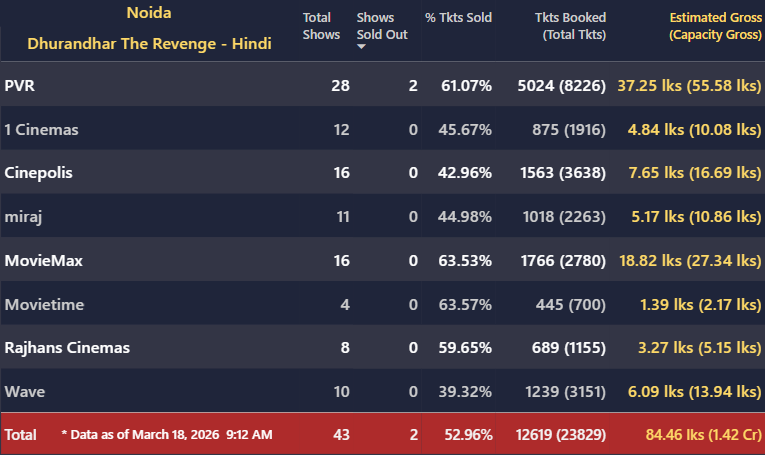Click the % Tkts Sold column header
Image resolution: width=765 pixels, height=455 pixels.
[x=458, y=18]
